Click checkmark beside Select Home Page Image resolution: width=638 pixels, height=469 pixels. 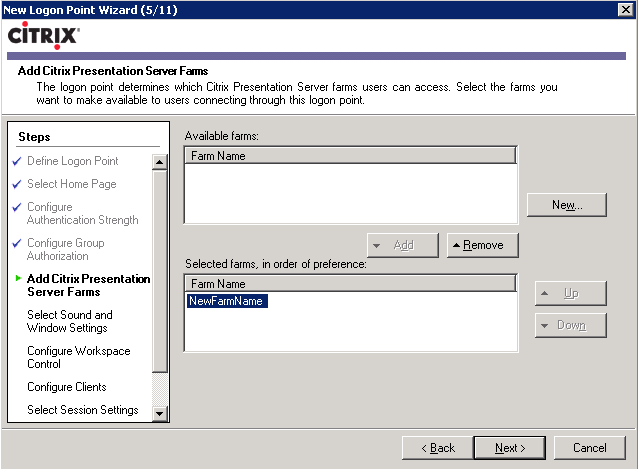pyautogui.click(x=17, y=184)
